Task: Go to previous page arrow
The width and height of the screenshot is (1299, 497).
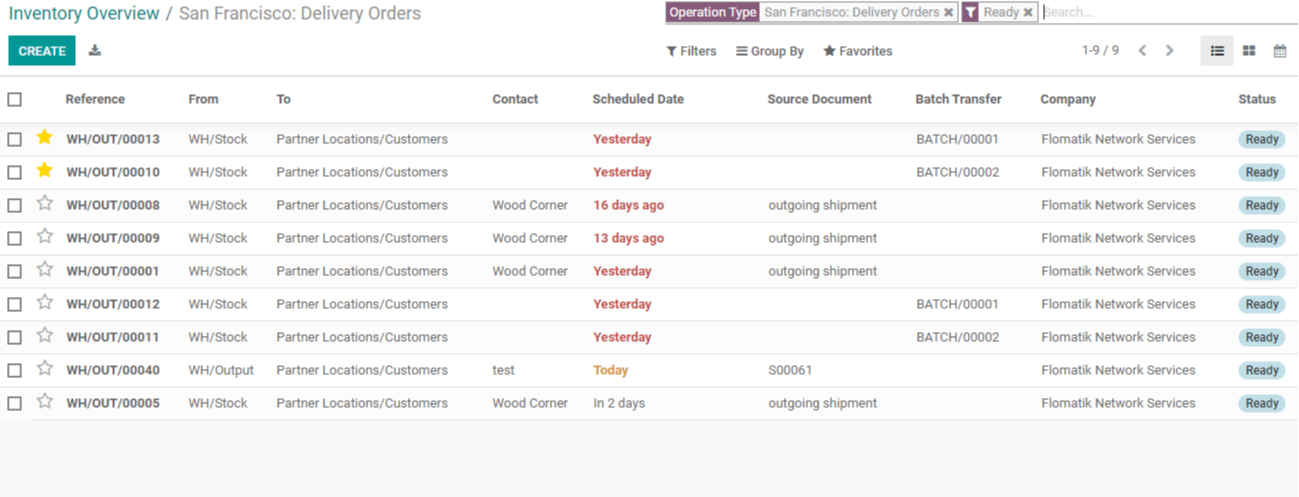Action: pyautogui.click(x=1142, y=50)
